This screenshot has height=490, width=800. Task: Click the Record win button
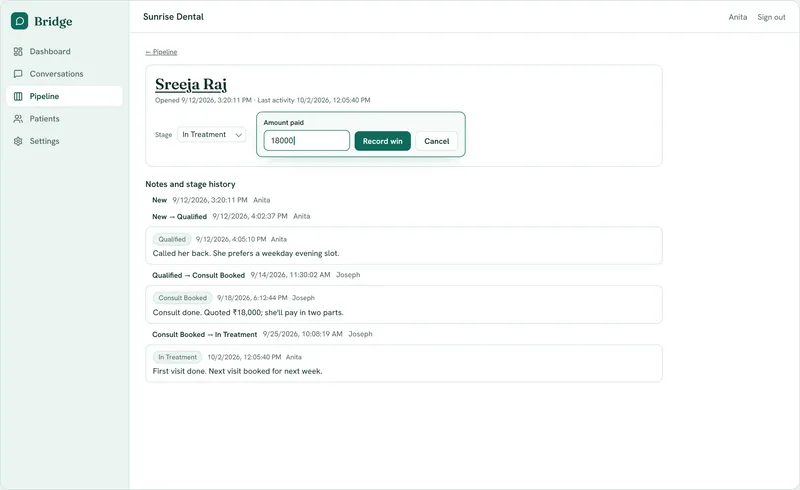pos(383,141)
